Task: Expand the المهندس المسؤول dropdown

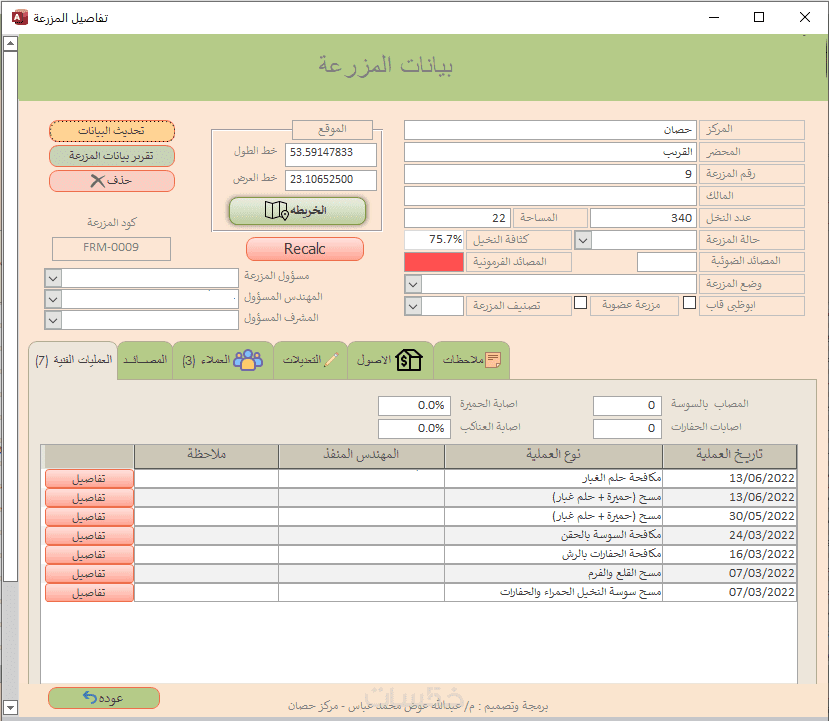Action: [53, 299]
